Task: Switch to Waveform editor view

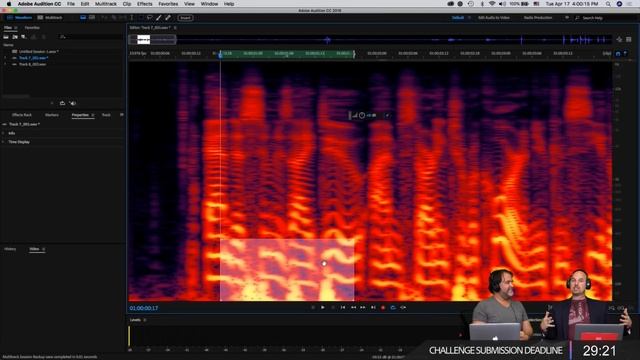Action: (x=20, y=18)
